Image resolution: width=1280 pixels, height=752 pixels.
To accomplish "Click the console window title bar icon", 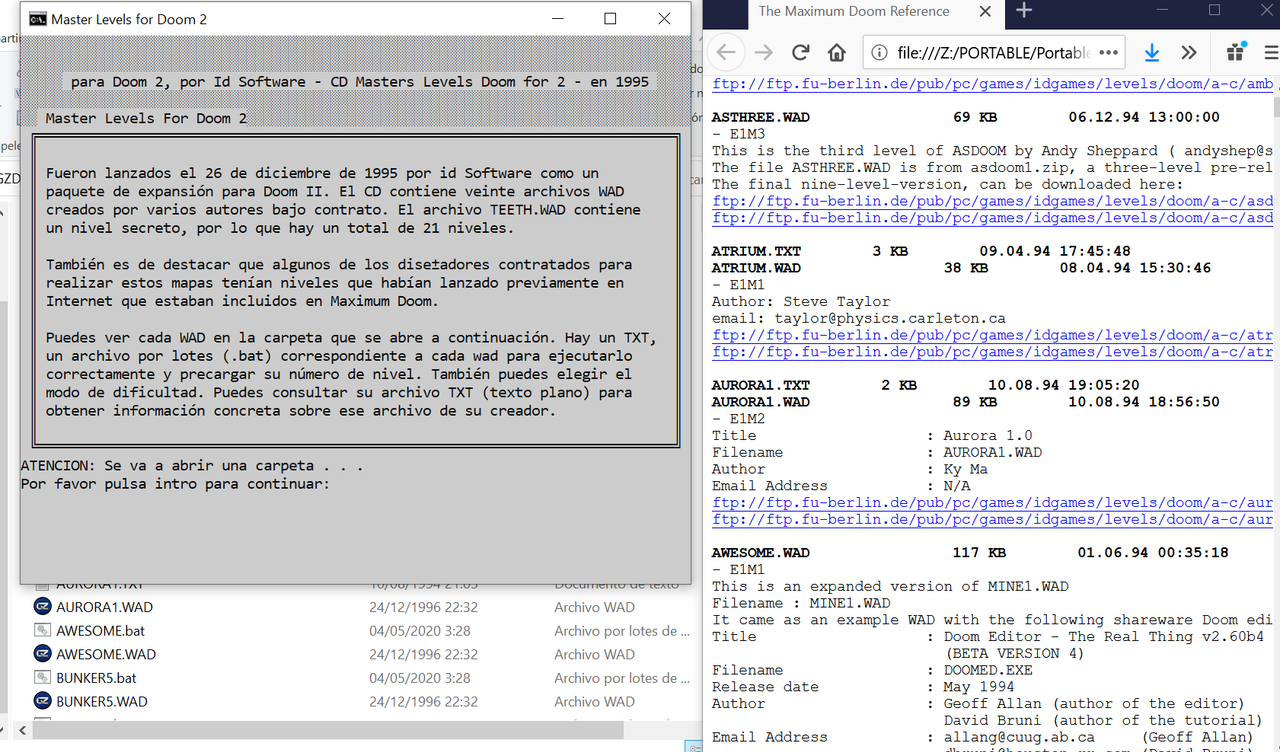I will click(x=36, y=19).
